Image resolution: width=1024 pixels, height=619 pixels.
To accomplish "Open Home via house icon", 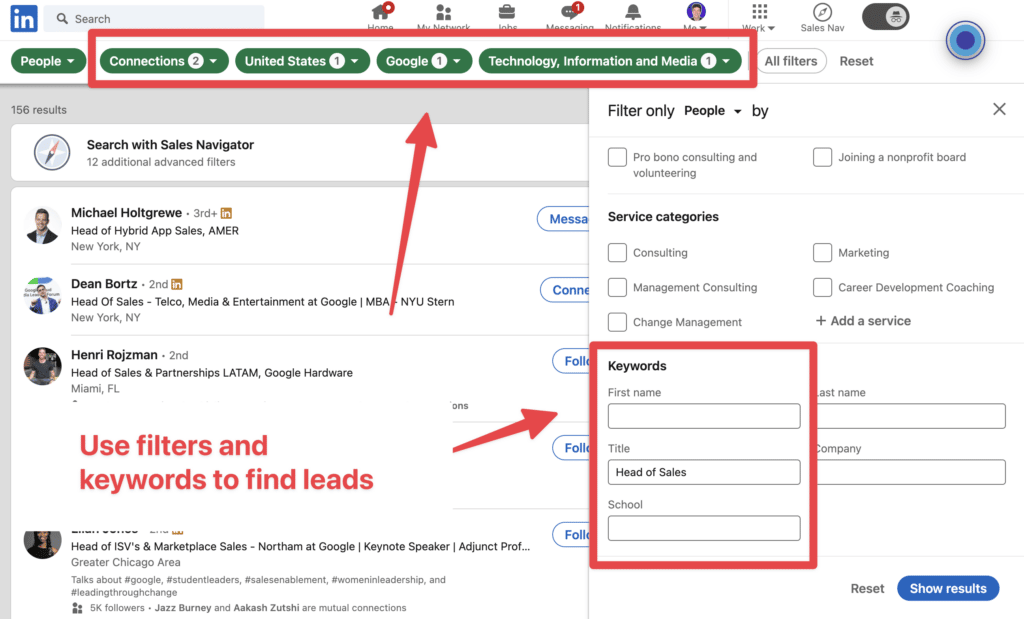I will pos(381,12).
